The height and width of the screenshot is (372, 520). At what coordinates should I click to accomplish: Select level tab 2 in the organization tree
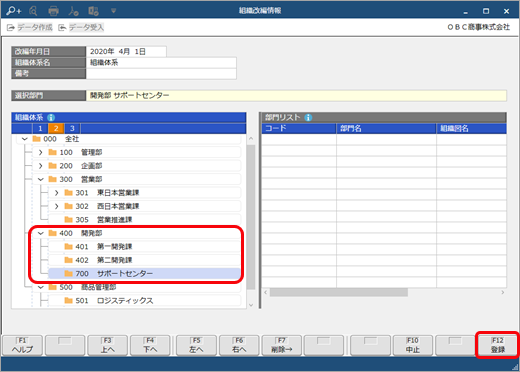pyautogui.click(x=56, y=128)
